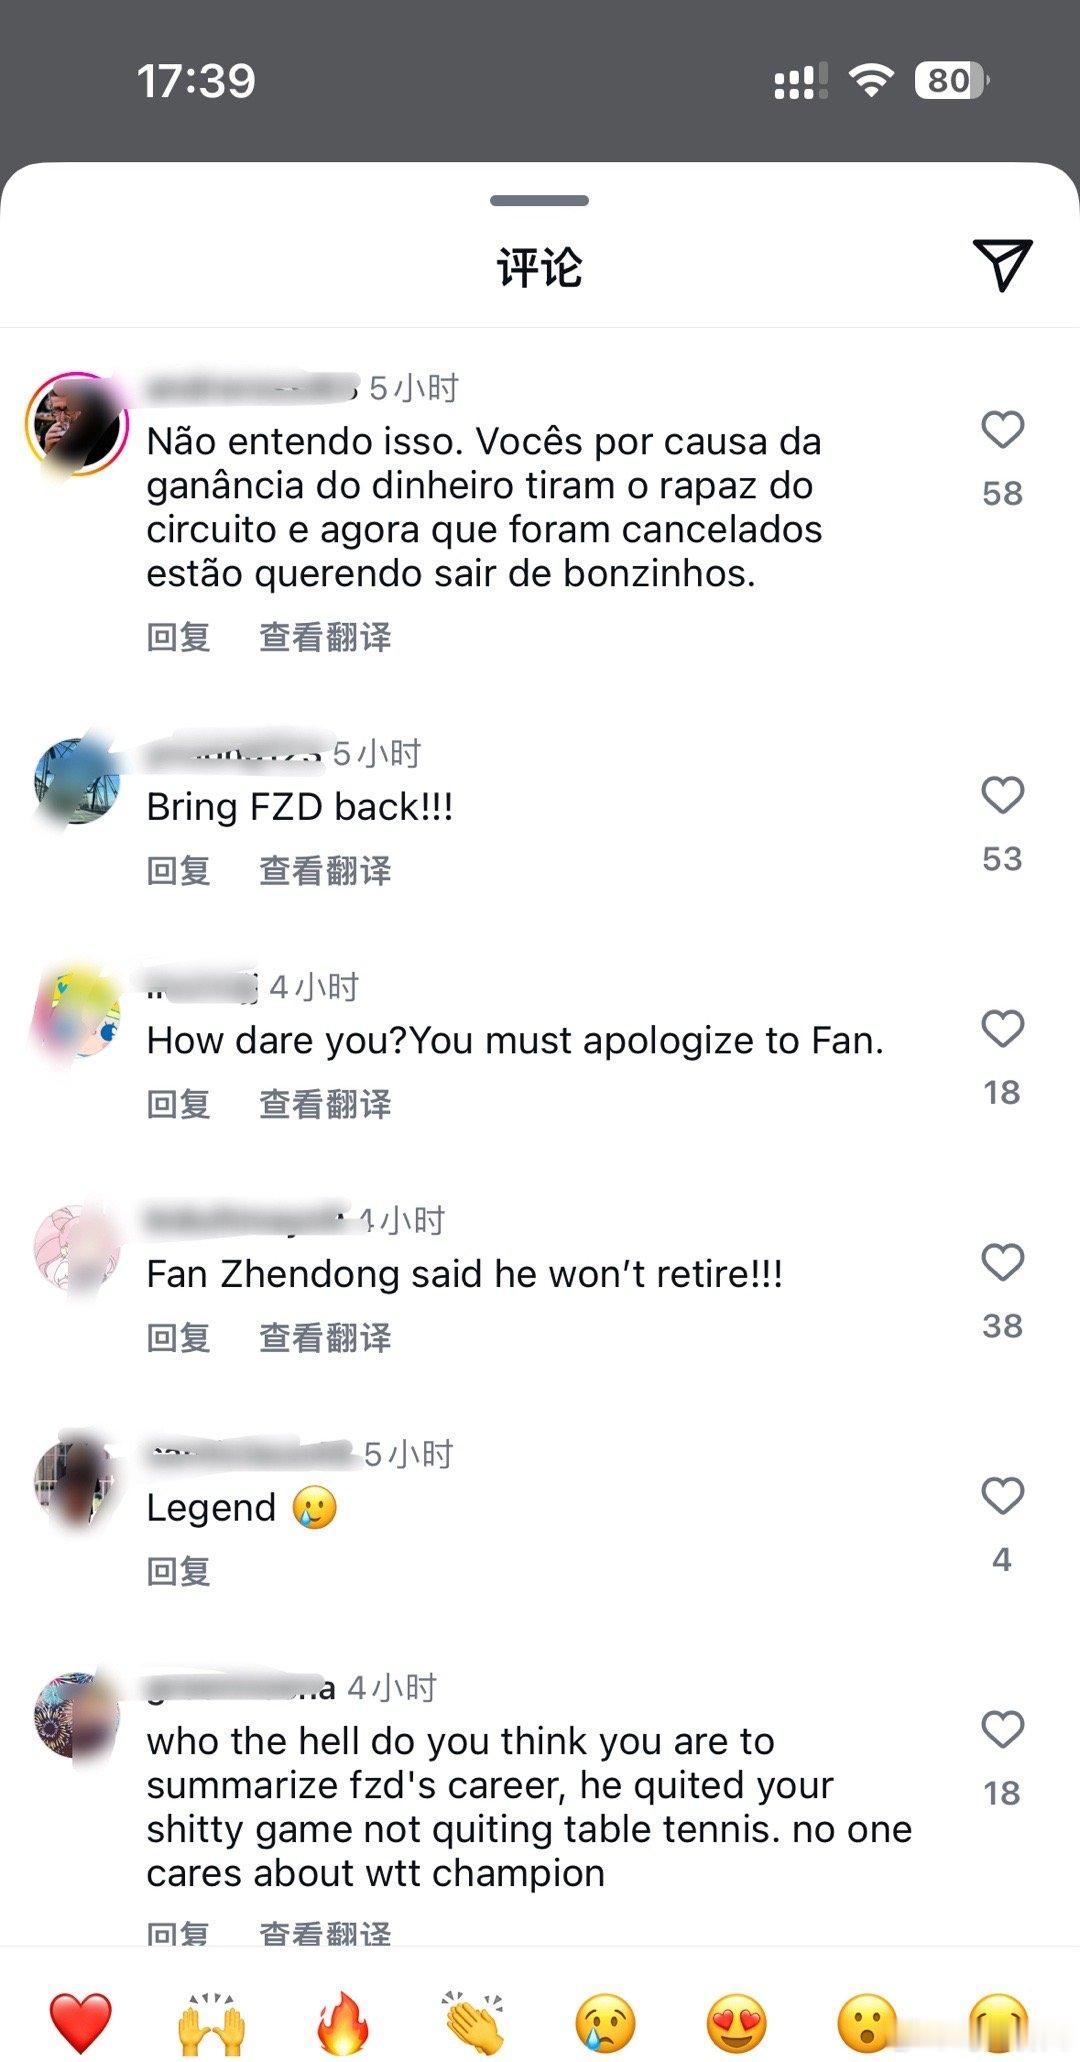Reply to the 'Bring FZD back!!!' comment
The image size is (1080, 2062).
pos(179,870)
